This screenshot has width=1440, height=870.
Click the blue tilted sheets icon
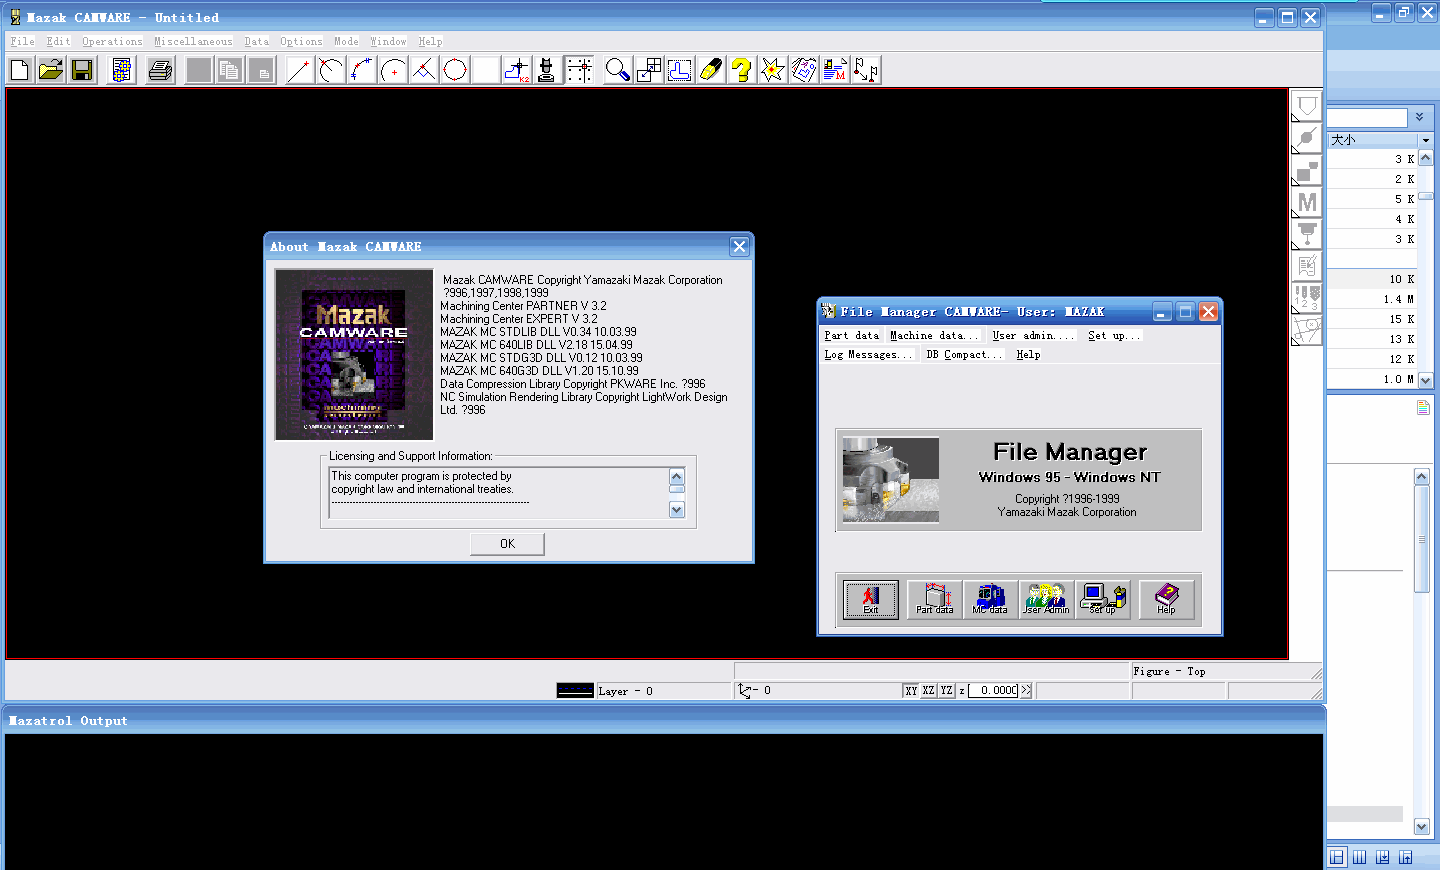click(804, 70)
